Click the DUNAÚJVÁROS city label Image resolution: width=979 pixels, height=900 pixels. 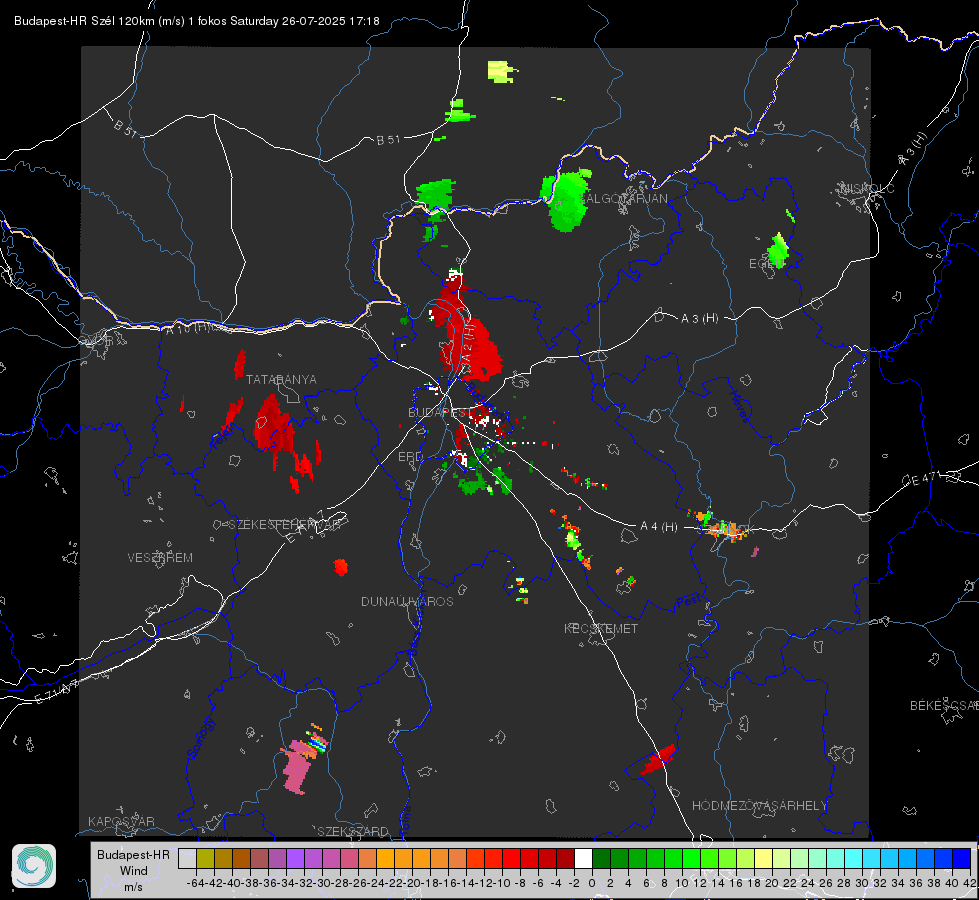[407, 601]
